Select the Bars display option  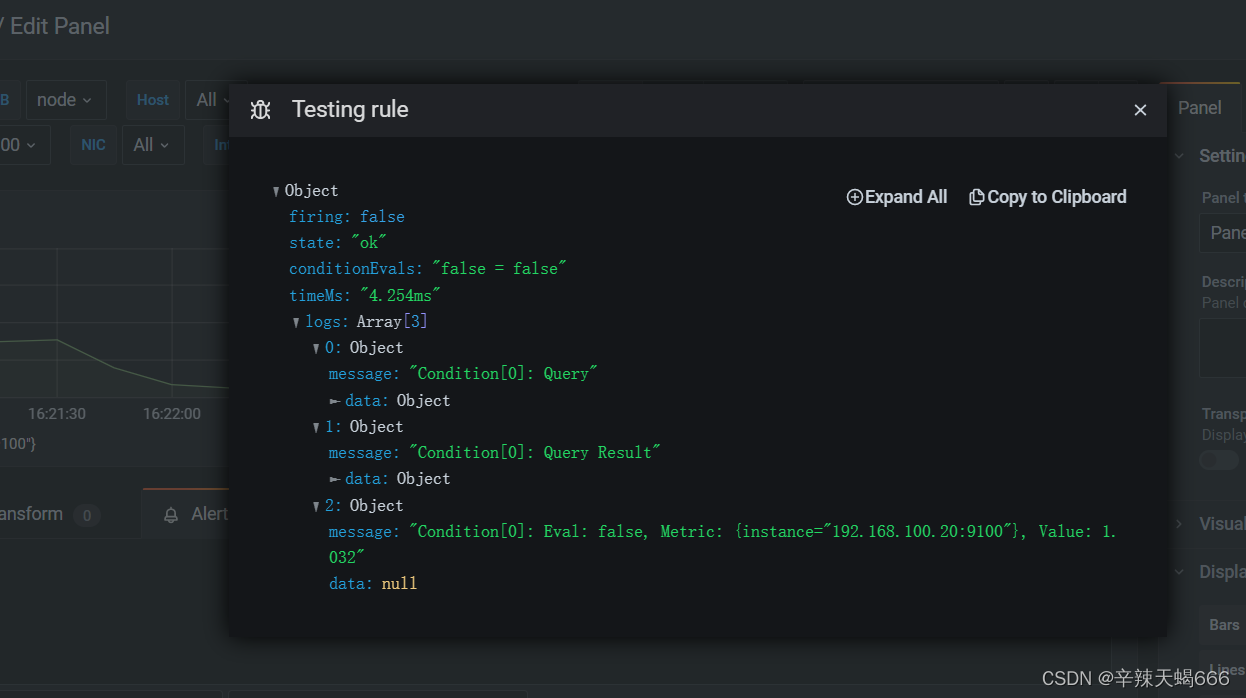pos(1224,625)
